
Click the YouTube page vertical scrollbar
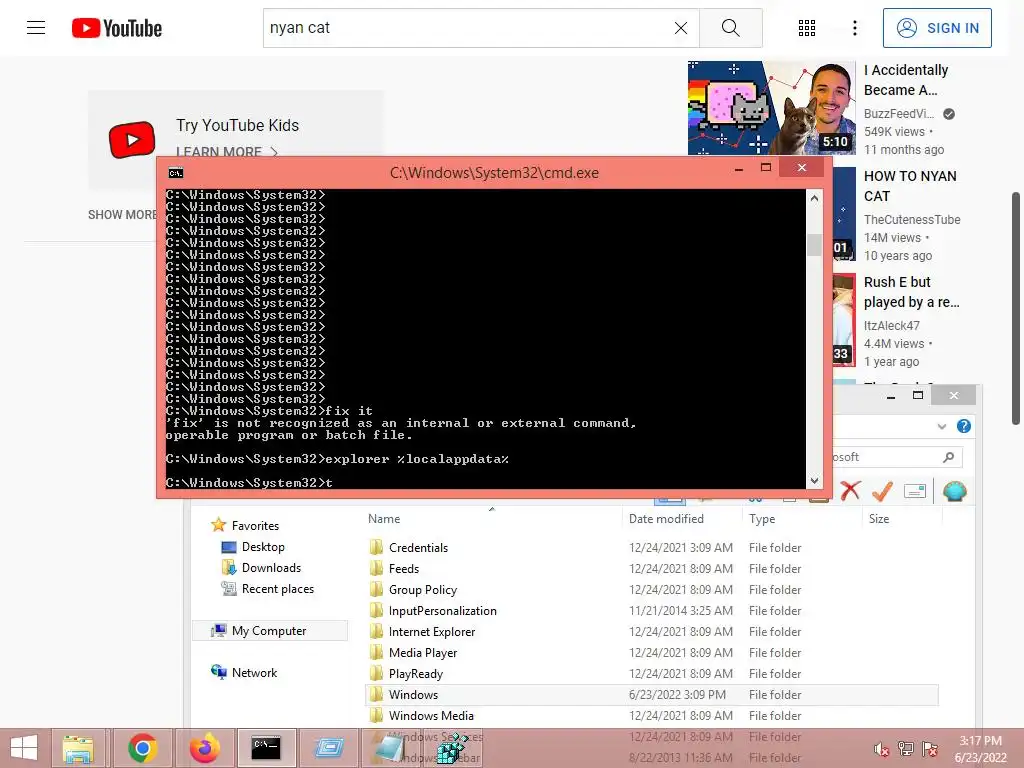coord(1016,308)
